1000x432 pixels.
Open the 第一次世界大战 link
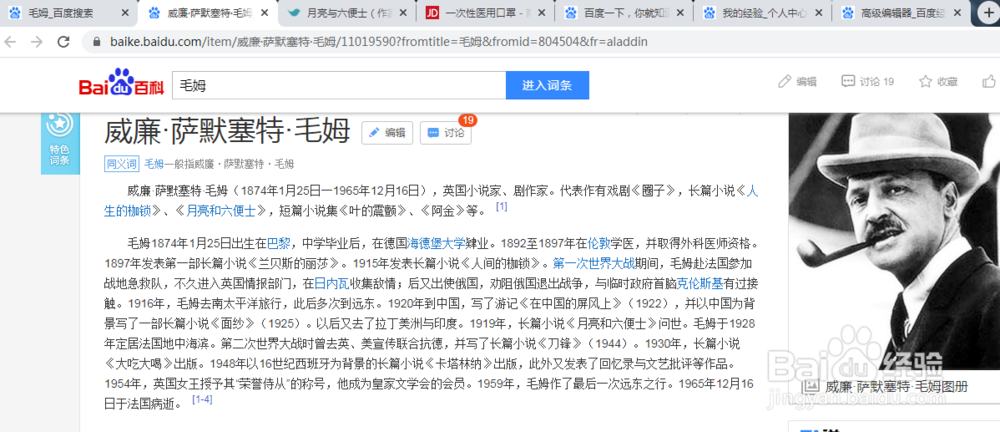(594, 263)
